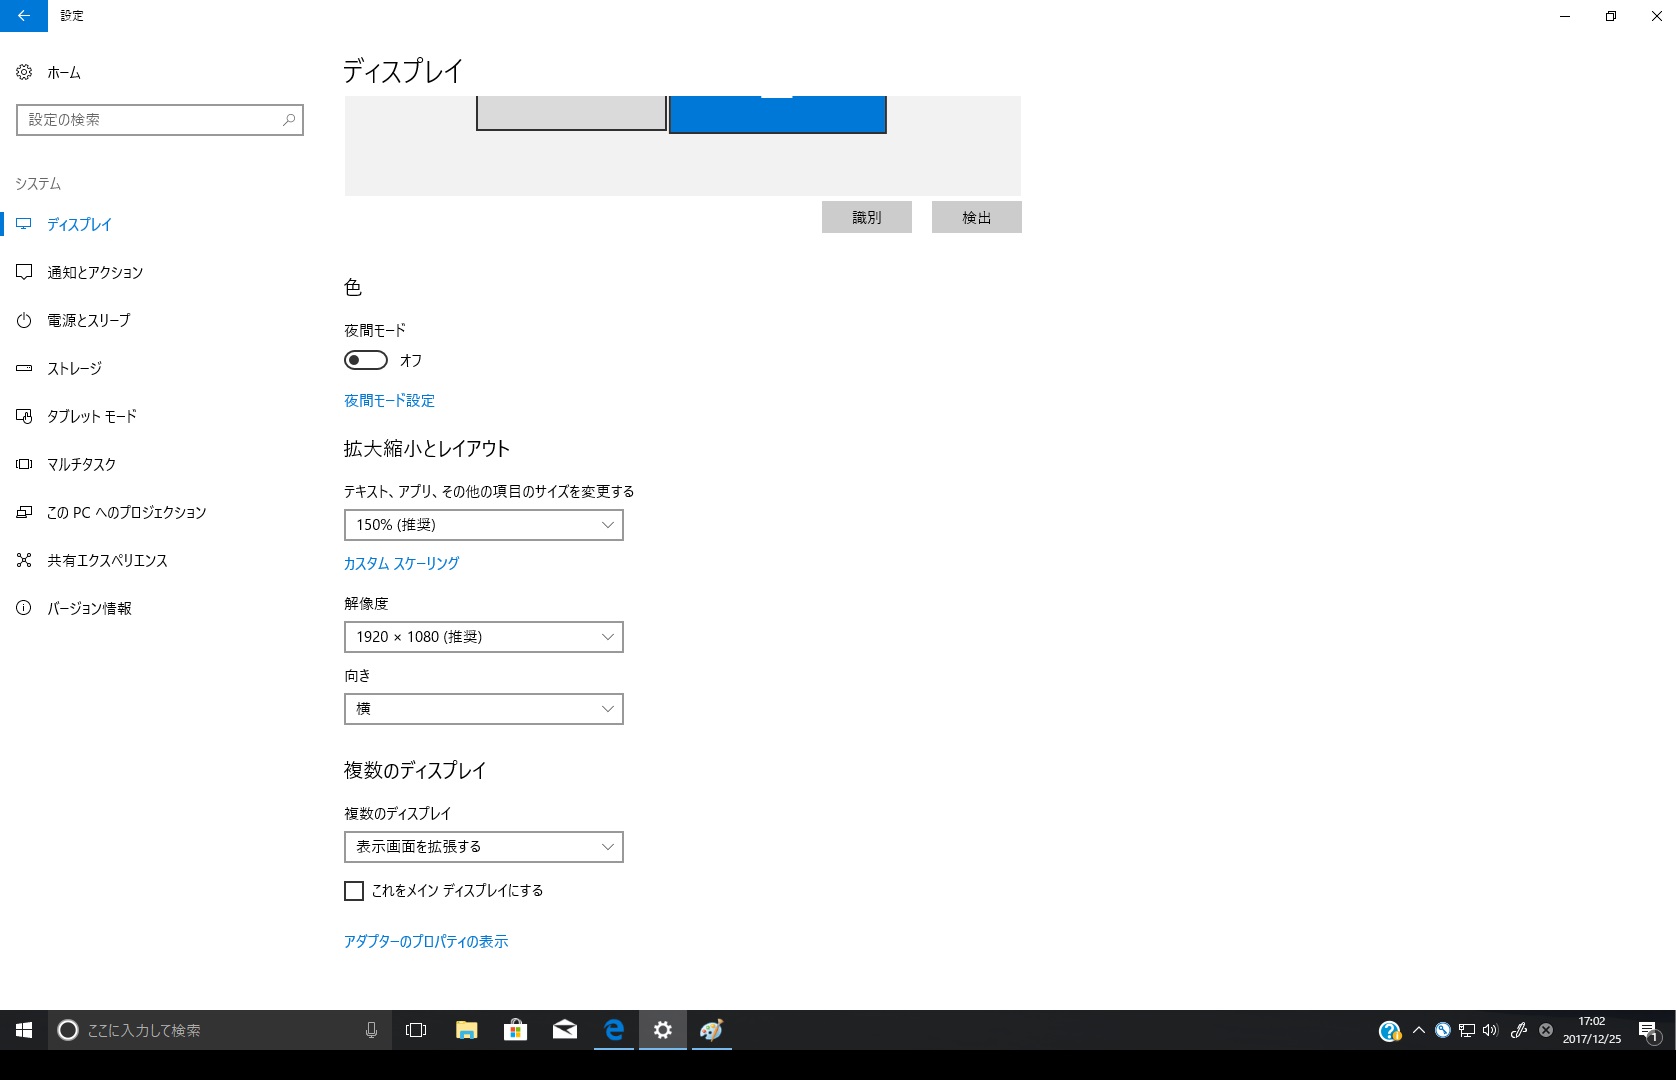The width and height of the screenshot is (1676, 1080).
Task: Click the Settings gear on the taskbar
Action: tap(662, 1030)
